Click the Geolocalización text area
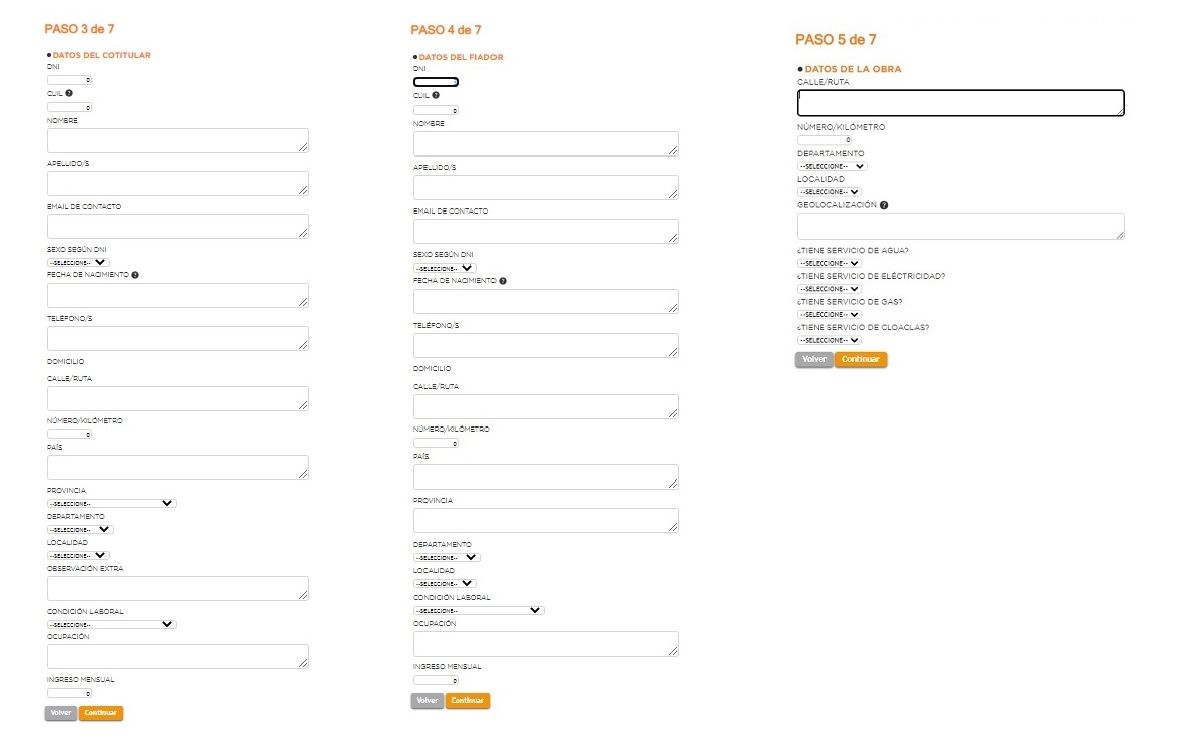The height and width of the screenshot is (740, 1200). pos(960,226)
